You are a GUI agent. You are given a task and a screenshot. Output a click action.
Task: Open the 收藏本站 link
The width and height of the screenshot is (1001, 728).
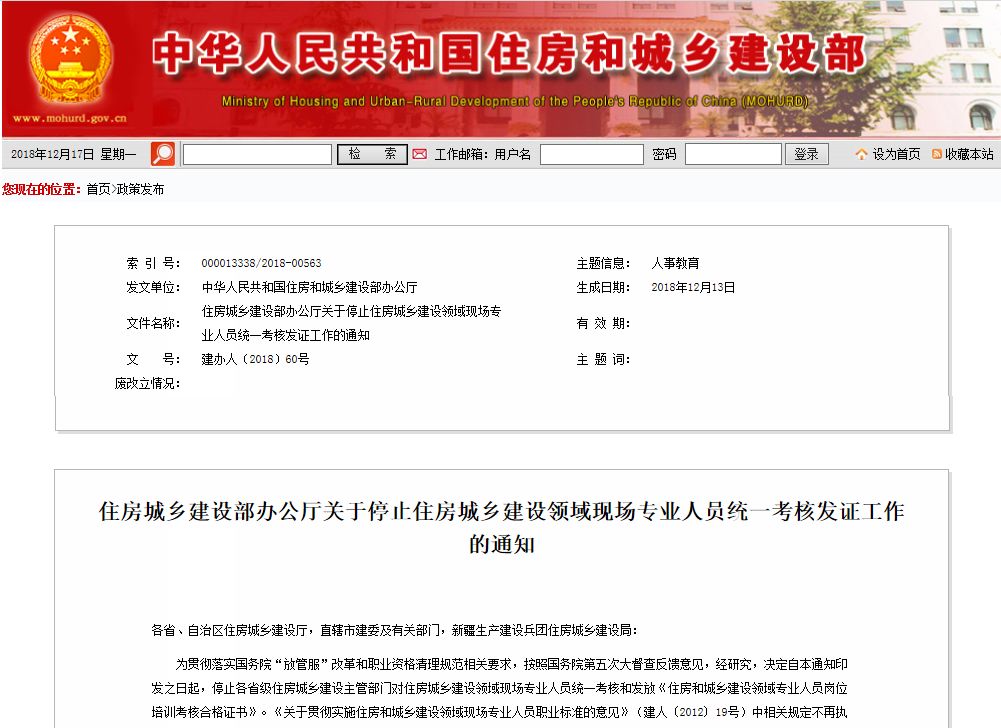pyautogui.click(x=969, y=155)
